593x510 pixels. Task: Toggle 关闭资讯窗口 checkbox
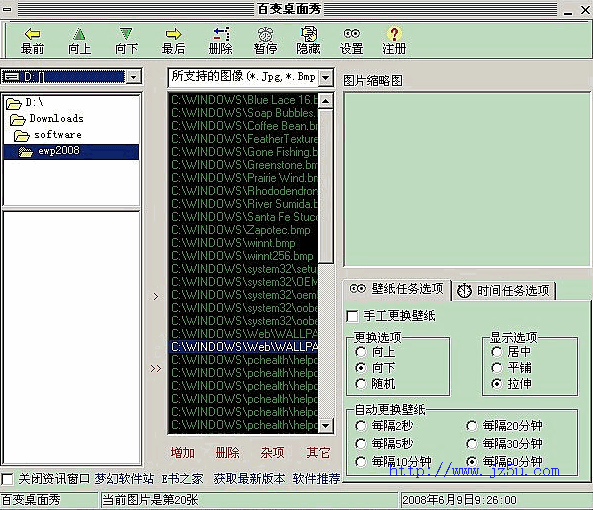coord(7,479)
